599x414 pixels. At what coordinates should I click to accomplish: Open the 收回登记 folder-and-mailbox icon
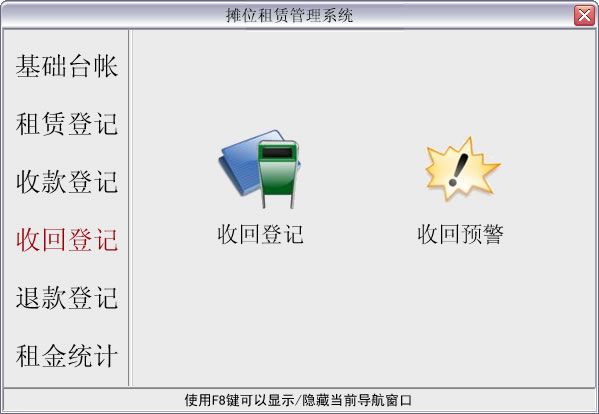click(x=260, y=169)
